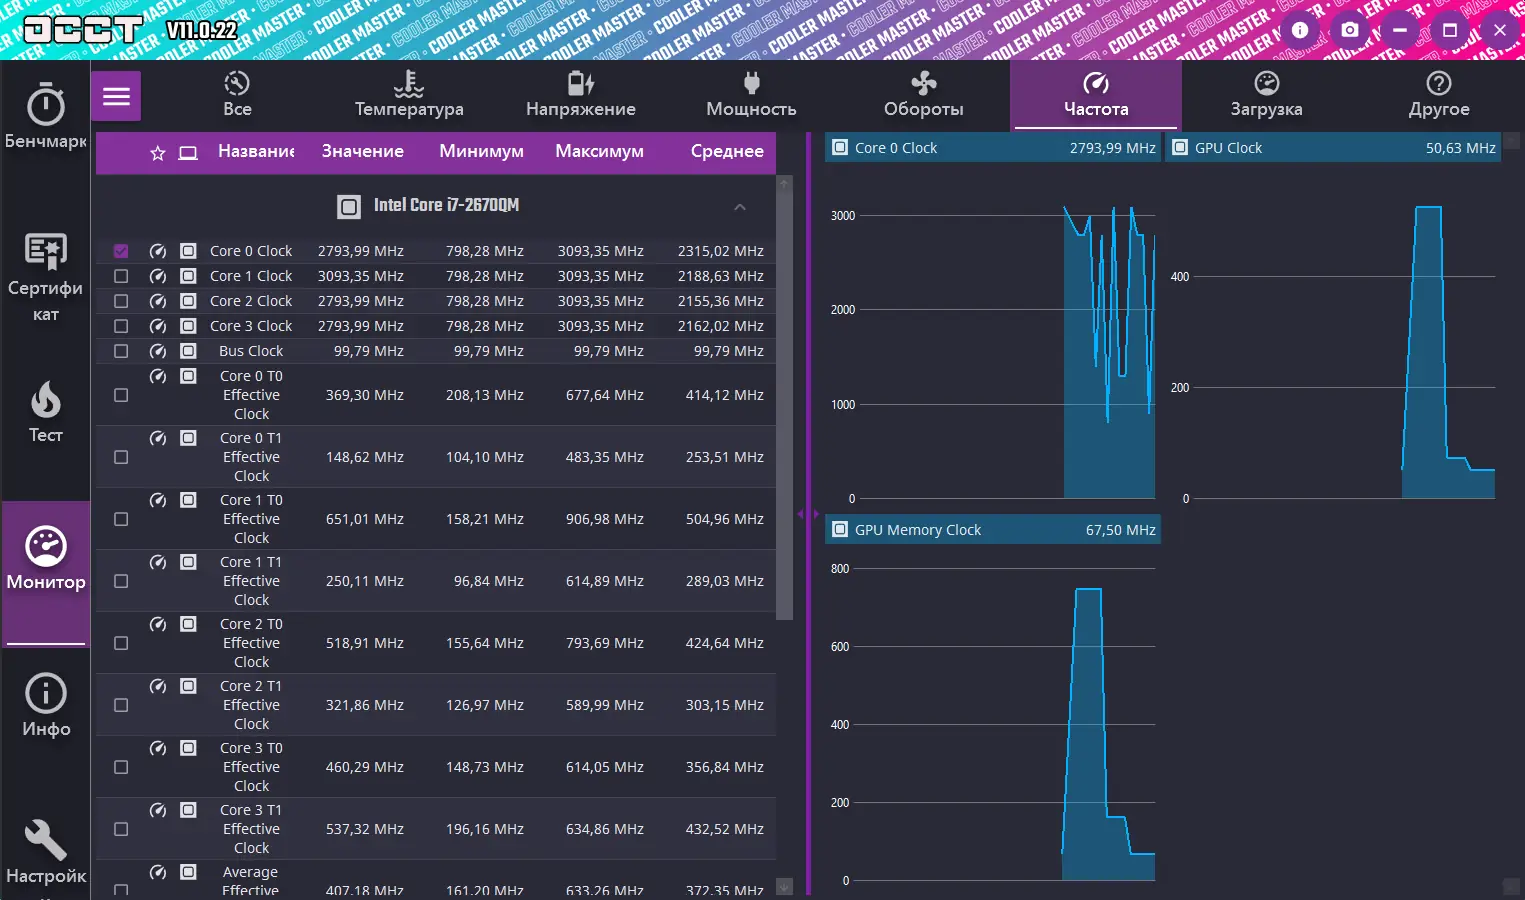The image size is (1525, 900).
Task: Sort by the Максимум column header
Action: pyautogui.click(x=600, y=152)
